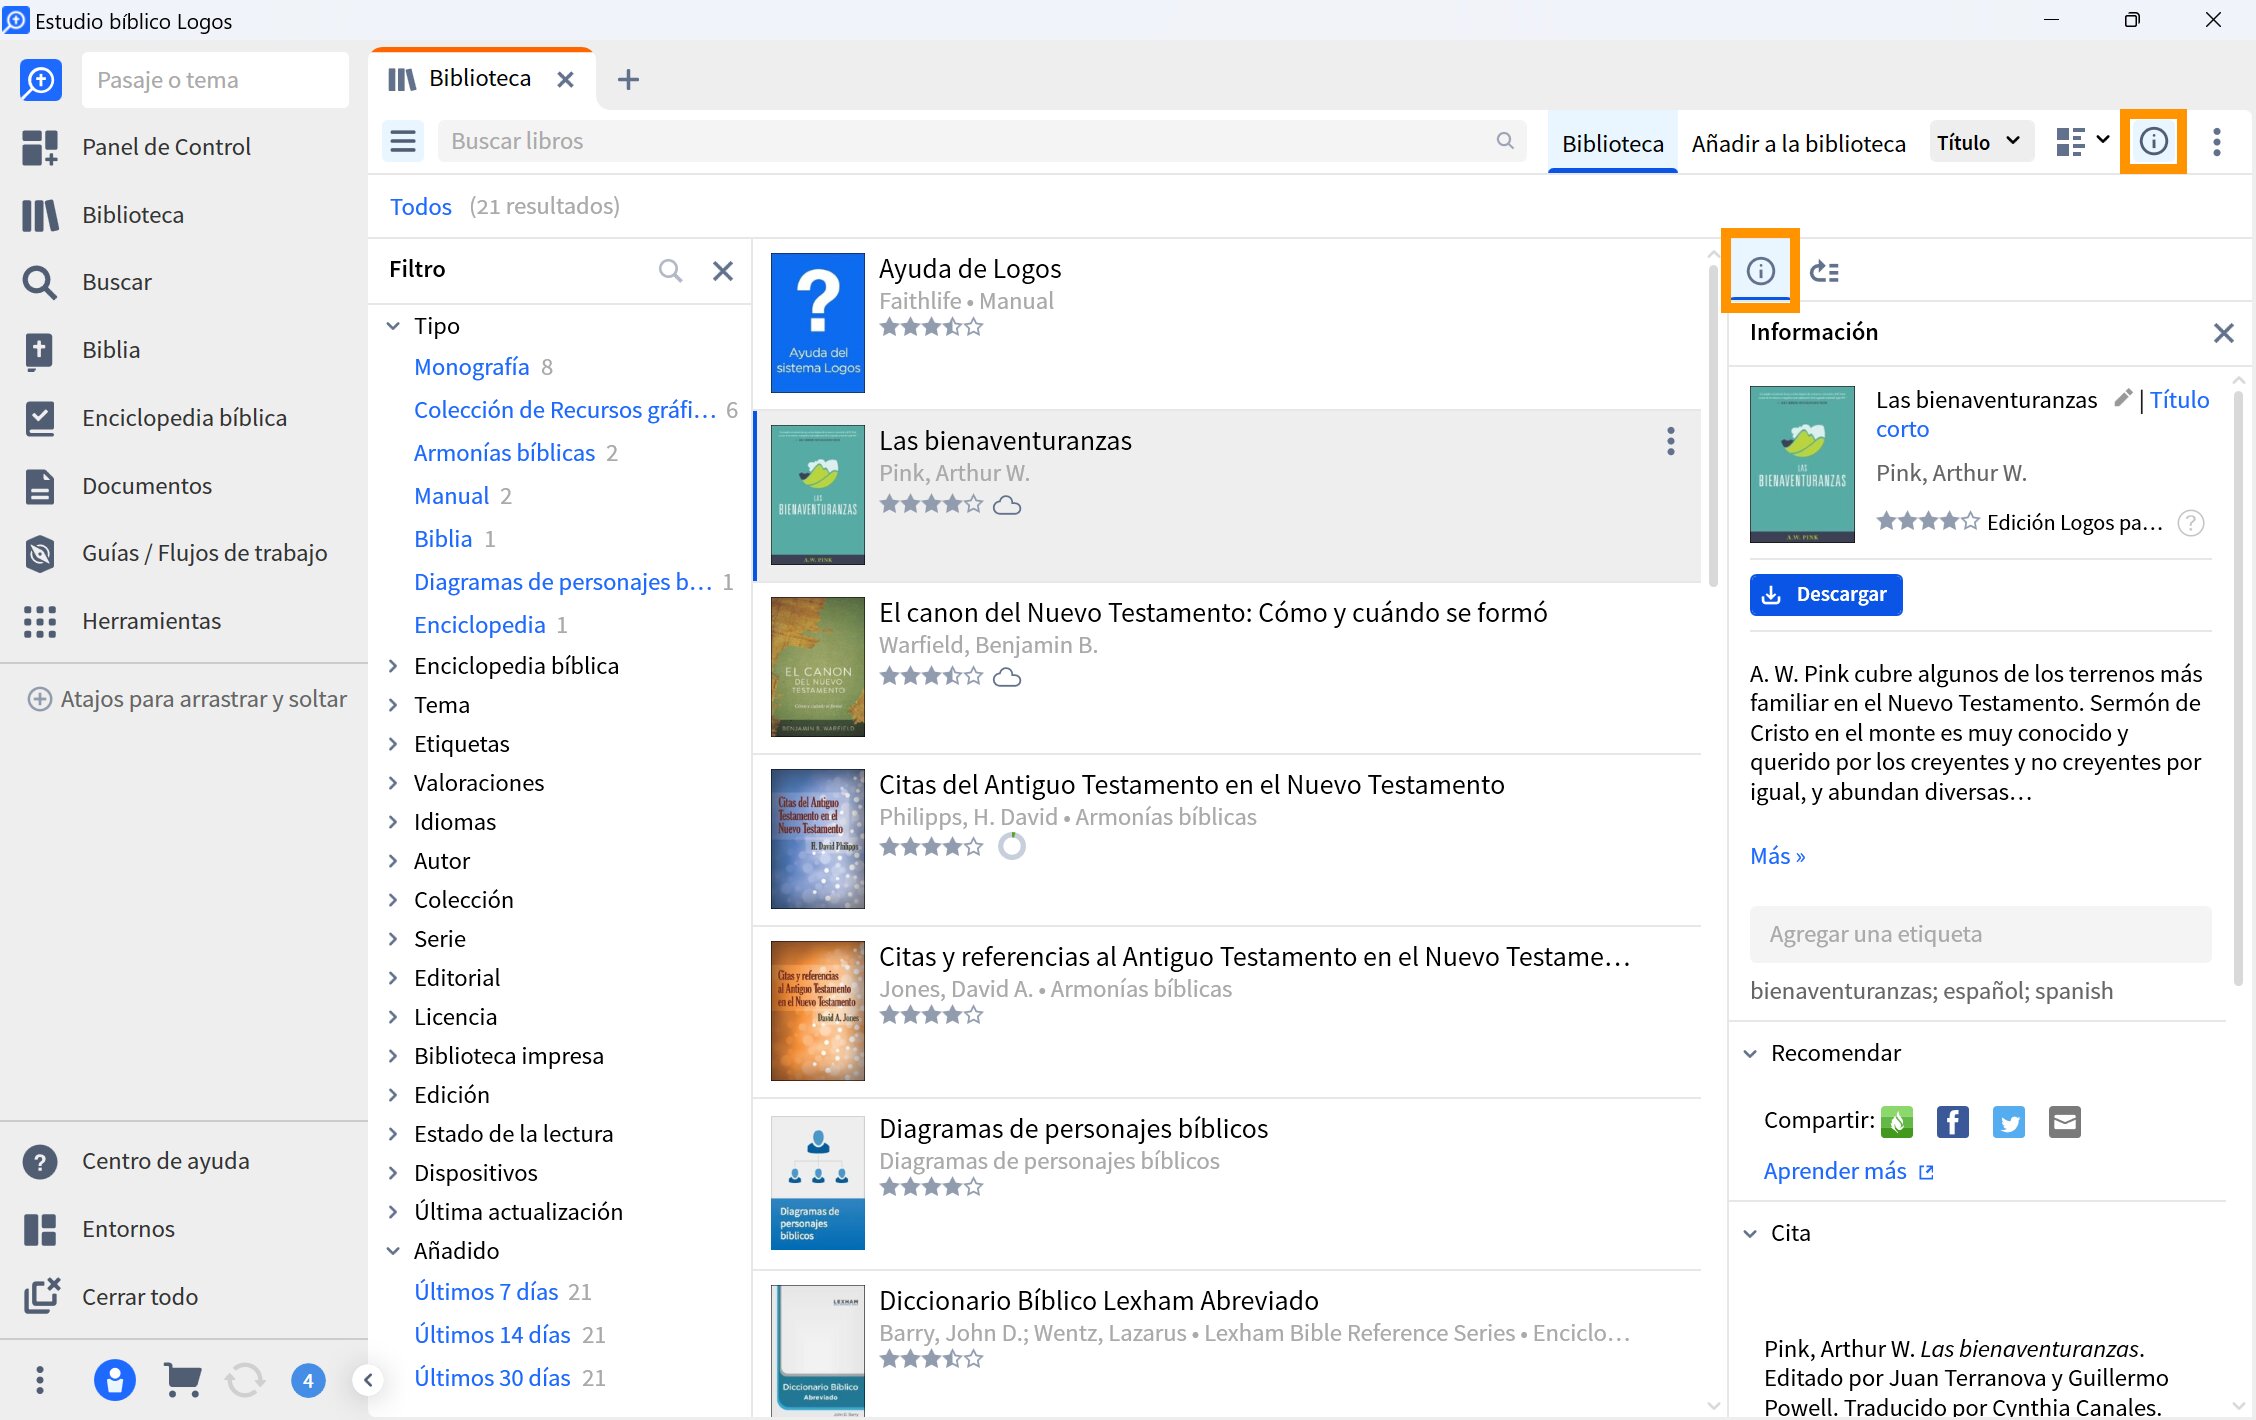
Task: Open Herramientas in the sidebar
Action: (151, 621)
